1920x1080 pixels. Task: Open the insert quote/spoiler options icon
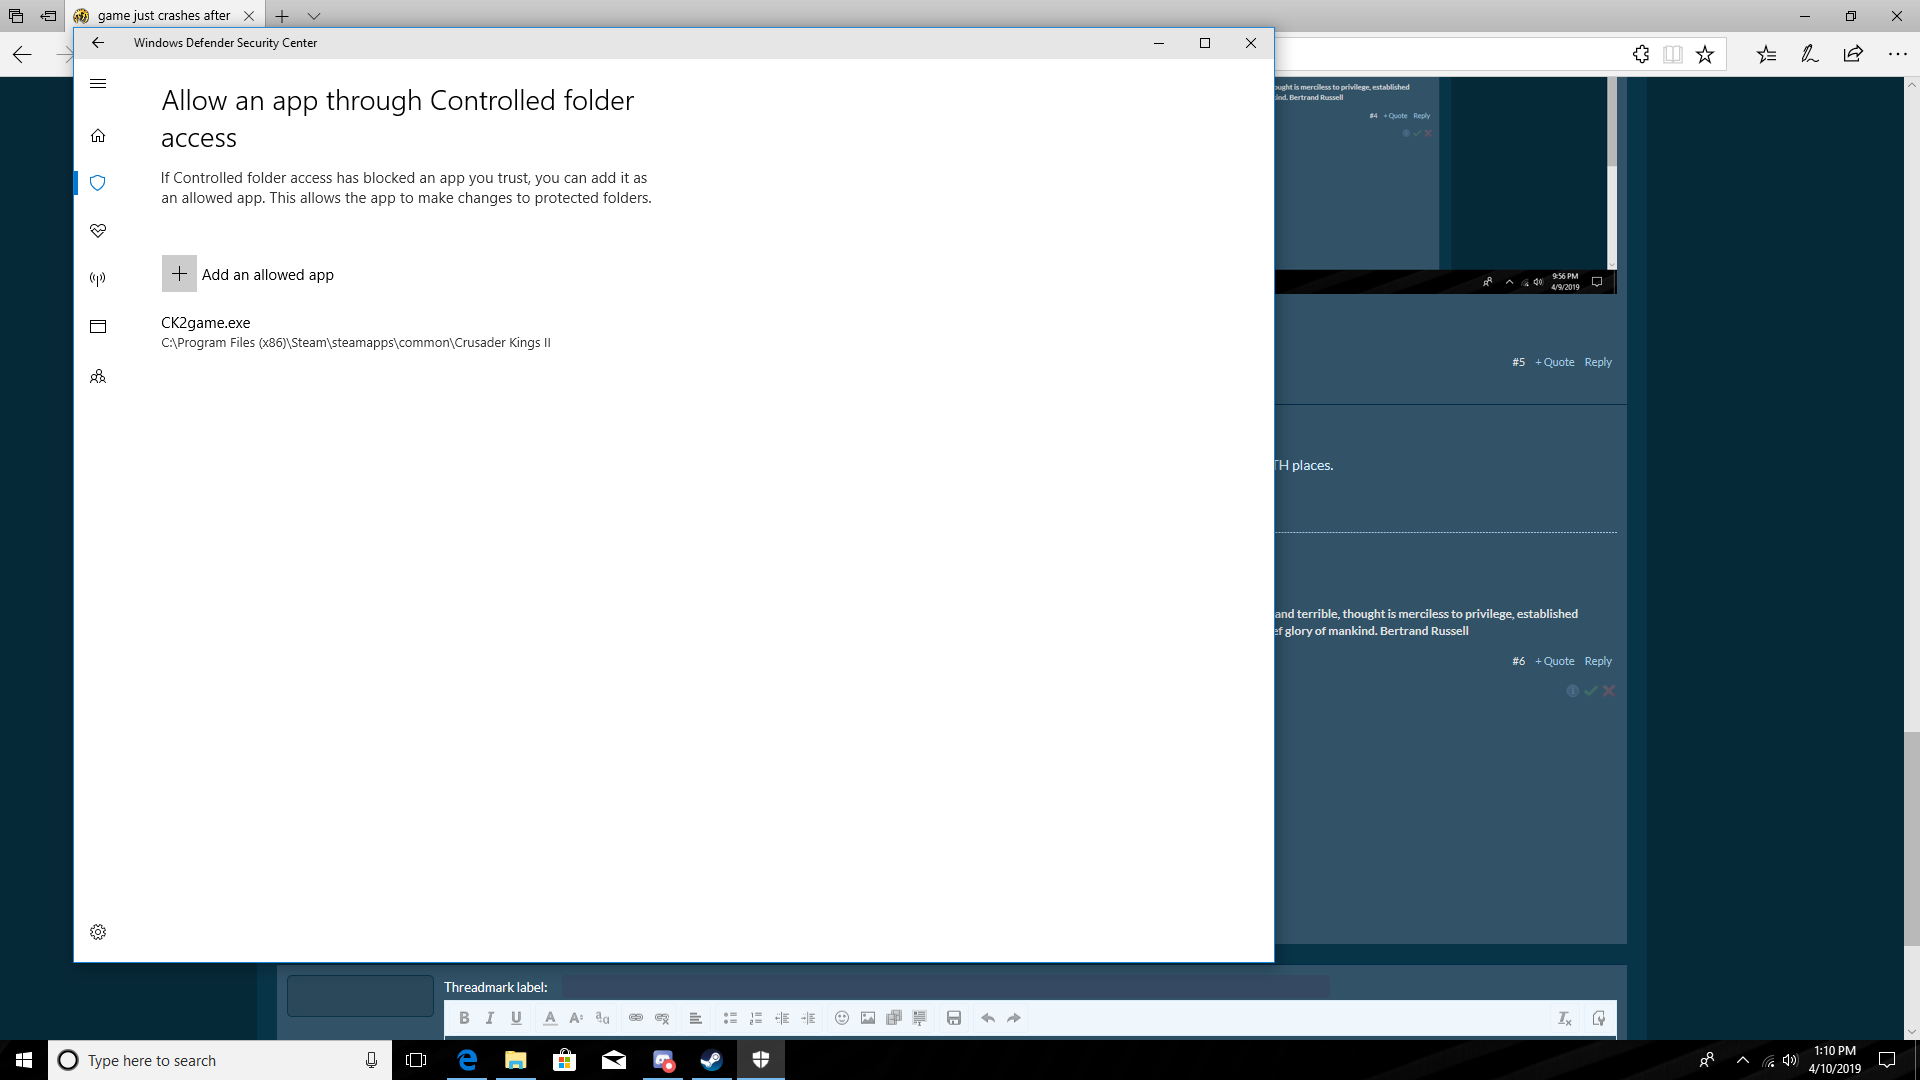tap(920, 1018)
